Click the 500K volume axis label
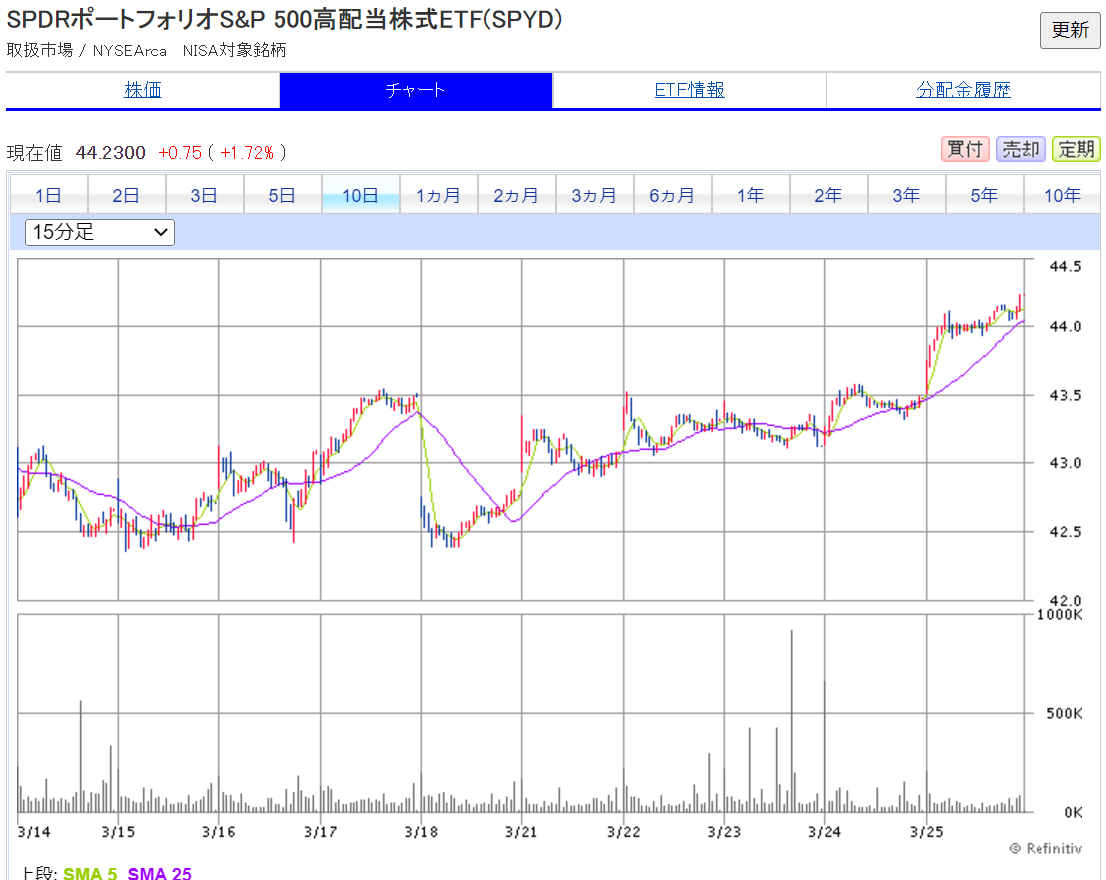Viewport: 1106px width, 880px height. pos(1064,714)
